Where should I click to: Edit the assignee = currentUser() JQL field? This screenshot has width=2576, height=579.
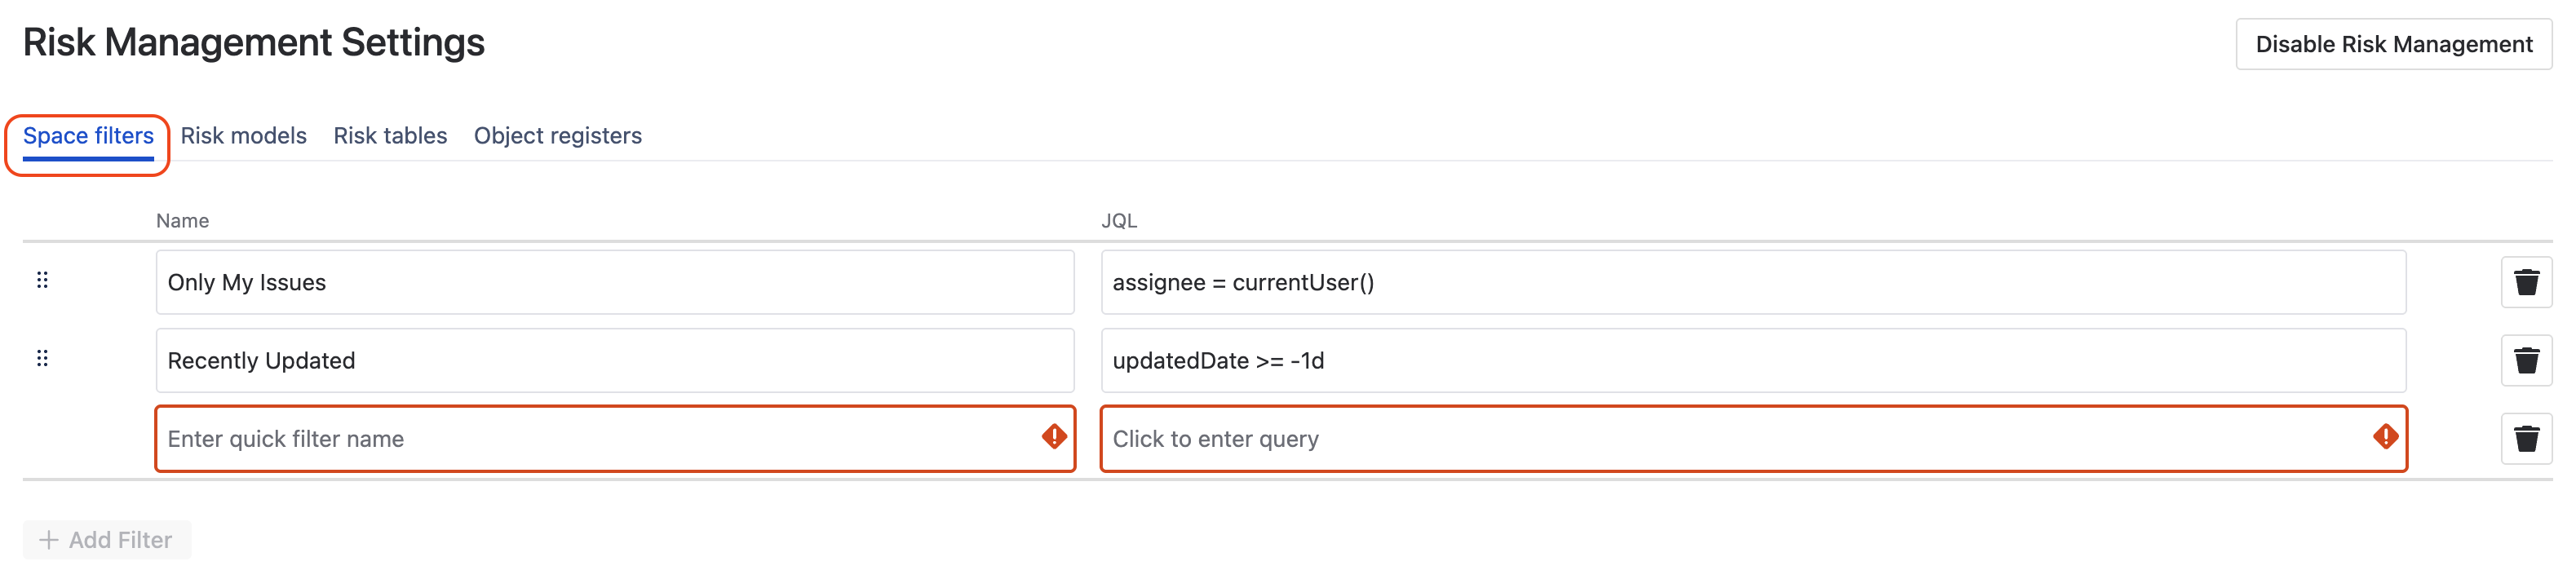click(x=1754, y=282)
